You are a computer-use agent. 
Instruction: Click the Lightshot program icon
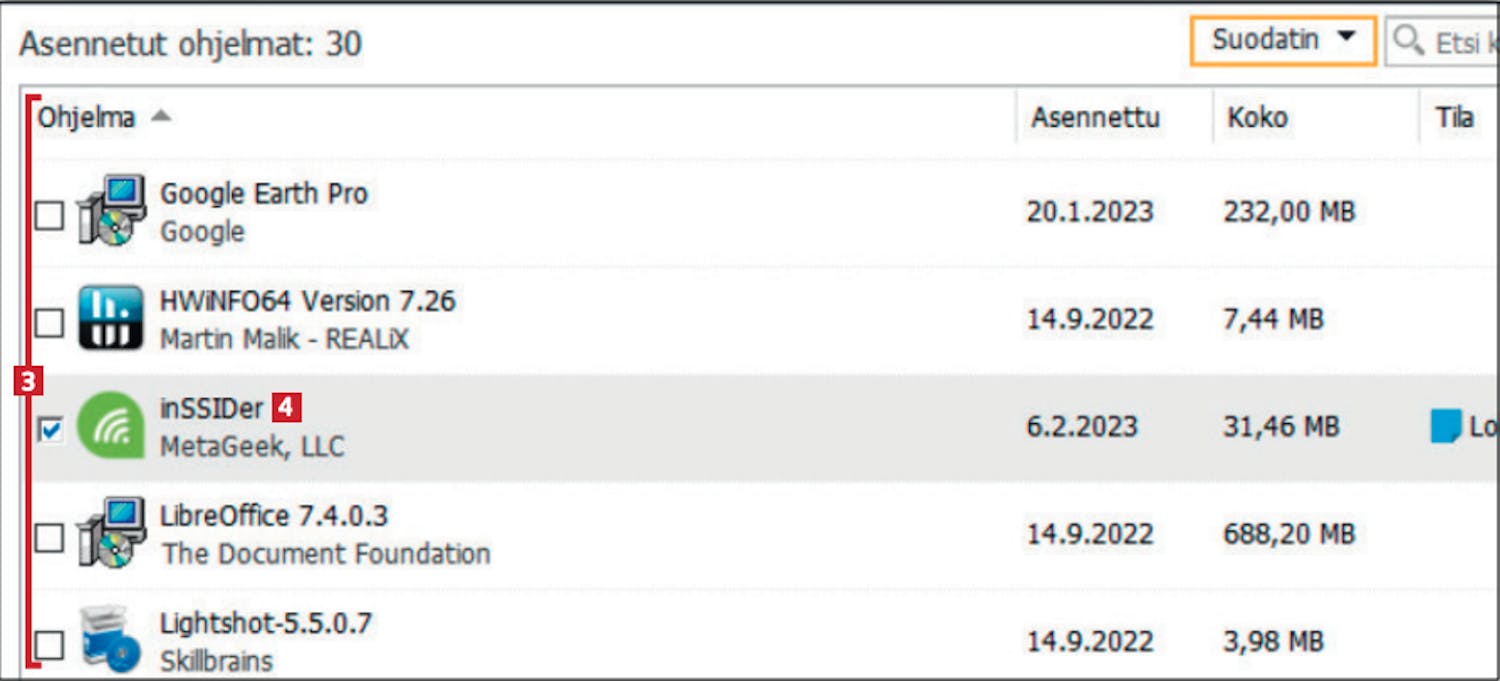(x=109, y=640)
